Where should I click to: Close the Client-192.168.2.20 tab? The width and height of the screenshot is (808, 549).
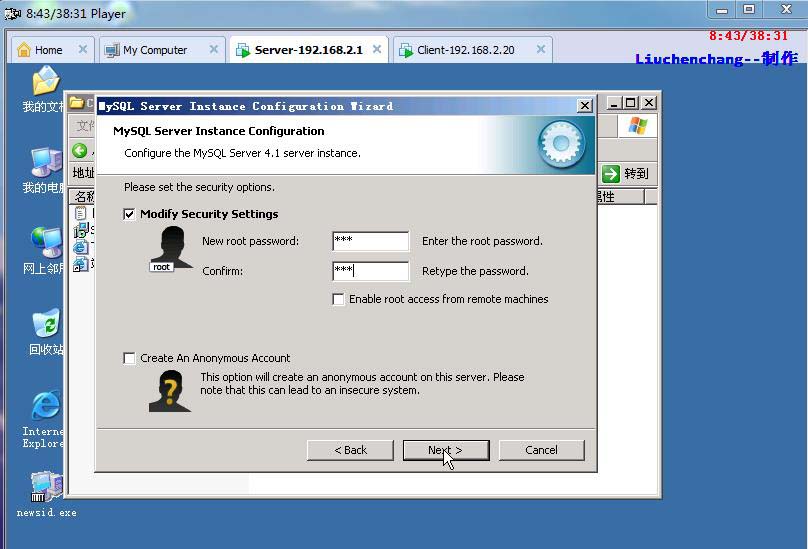[x=541, y=49]
